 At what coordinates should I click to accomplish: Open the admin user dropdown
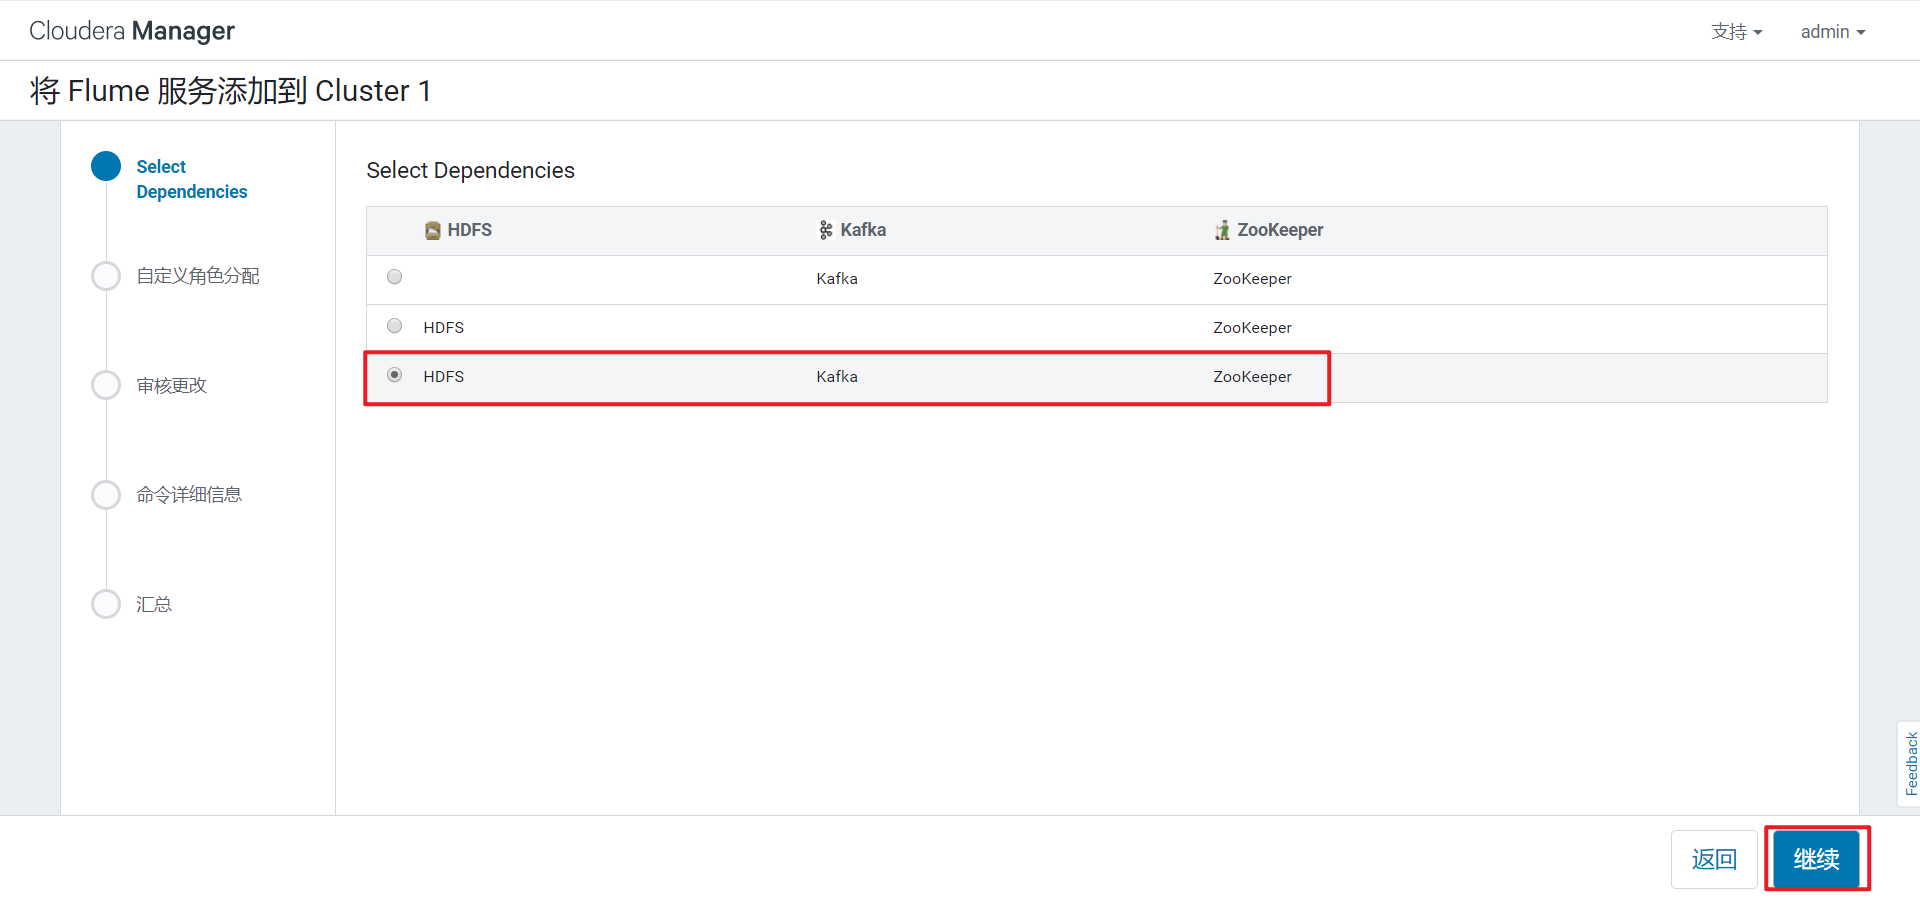pyautogui.click(x=1833, y=32)
